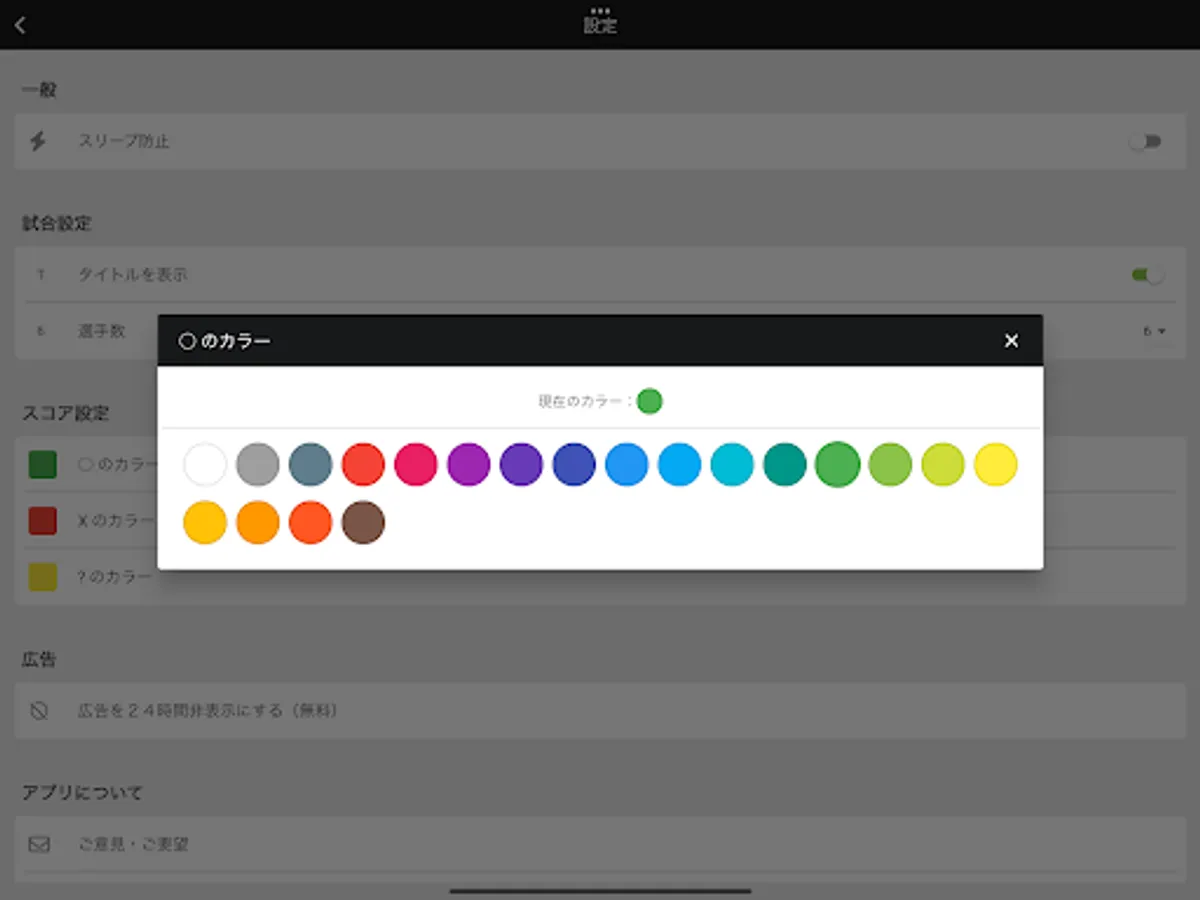
Task: Click the red Xのカラー square icon
Action: click(42, 521)
